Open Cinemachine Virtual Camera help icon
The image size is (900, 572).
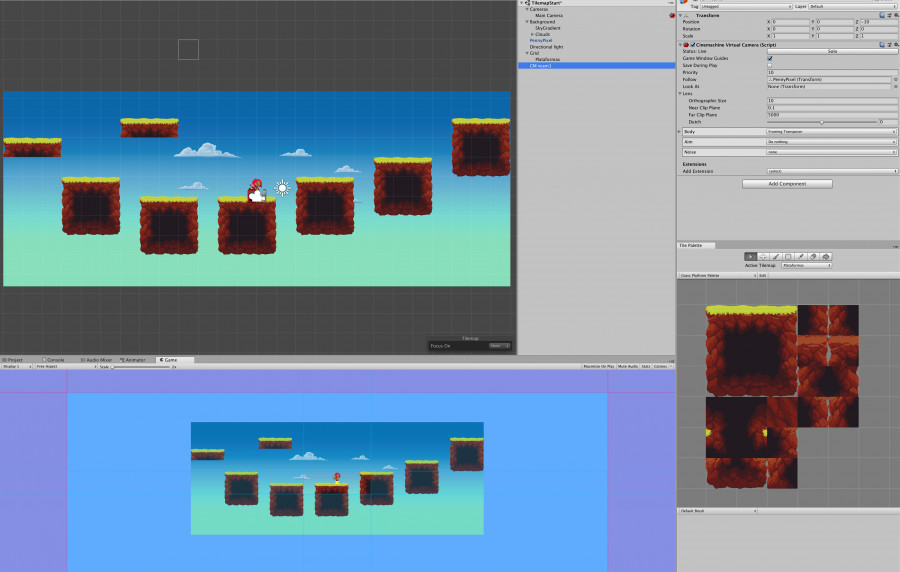pos(882,44)
